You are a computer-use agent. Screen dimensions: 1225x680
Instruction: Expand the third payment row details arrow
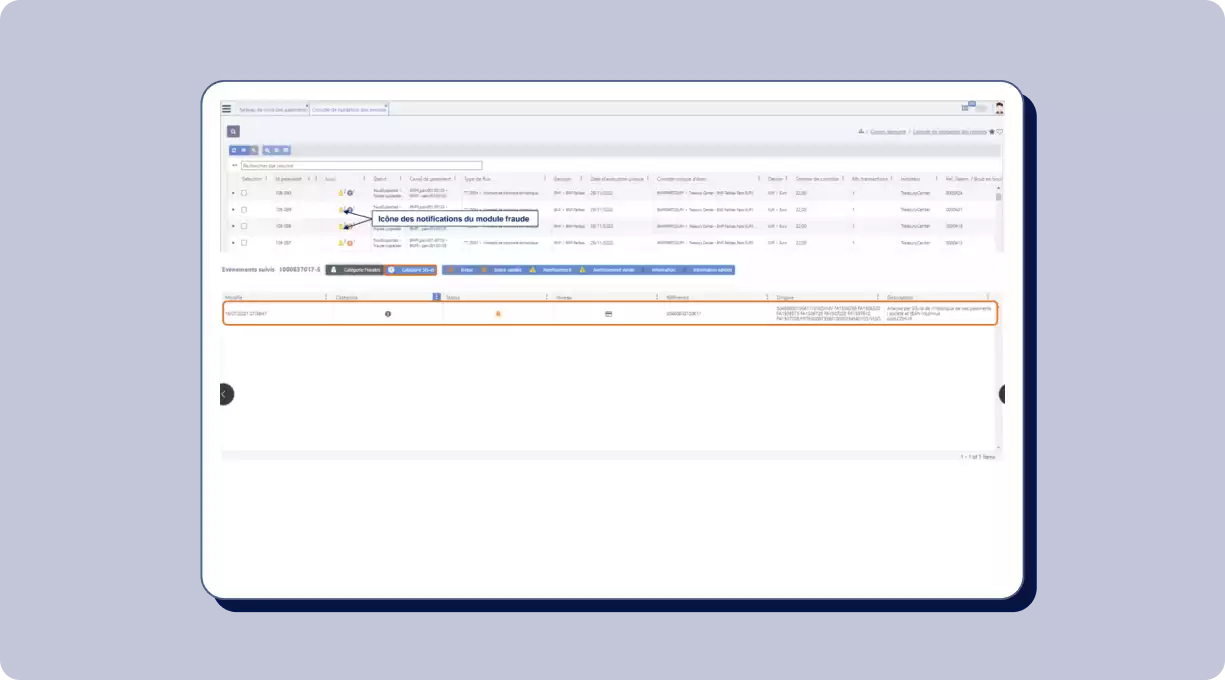point(233,226)
